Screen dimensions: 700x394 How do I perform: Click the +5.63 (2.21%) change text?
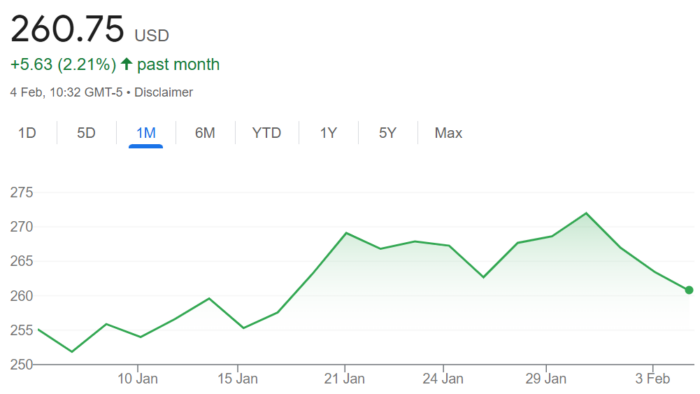pos(63,64)
